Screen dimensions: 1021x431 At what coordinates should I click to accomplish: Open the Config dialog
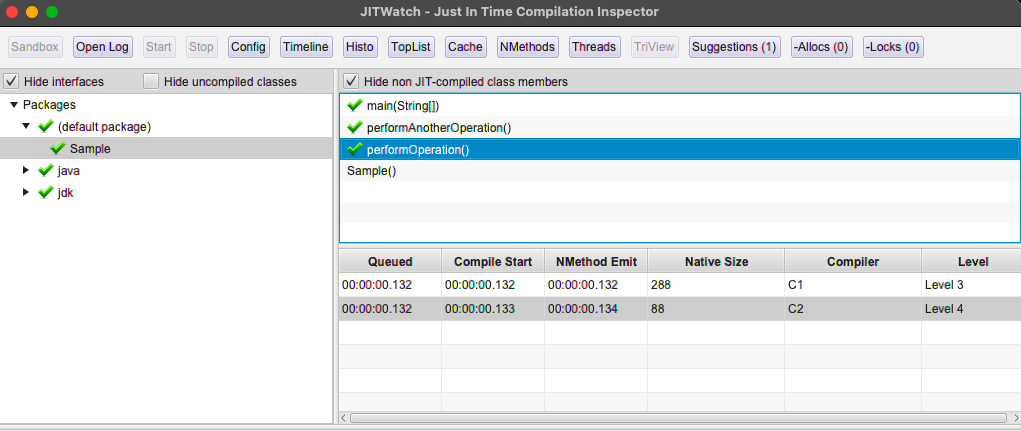tap(248, 47)
